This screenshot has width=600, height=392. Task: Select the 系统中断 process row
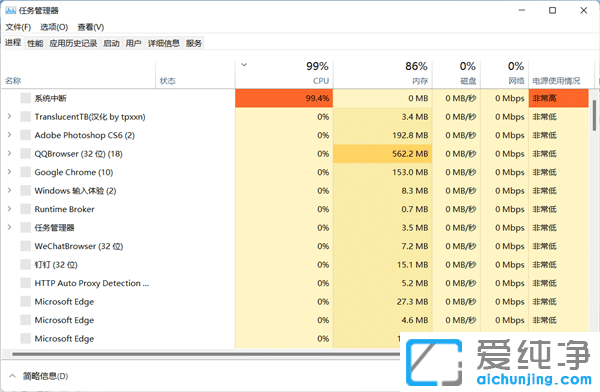(295, 98)
